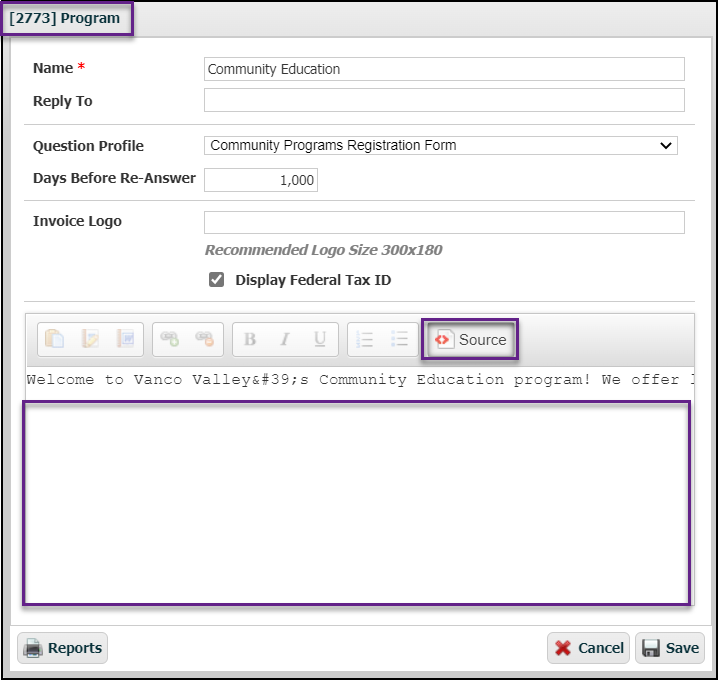
Task: Toggle Source view in editor
Action: [x=470, y=339]
